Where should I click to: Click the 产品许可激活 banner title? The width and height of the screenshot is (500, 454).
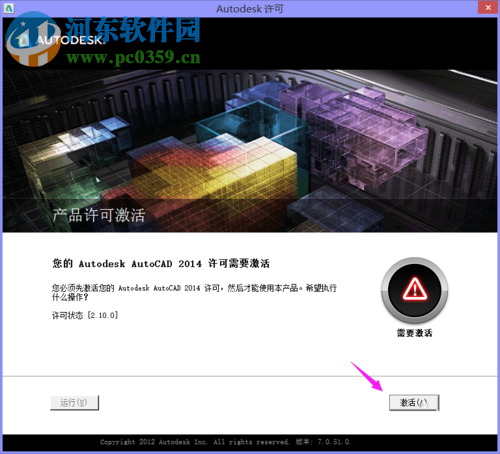(99, 215)
